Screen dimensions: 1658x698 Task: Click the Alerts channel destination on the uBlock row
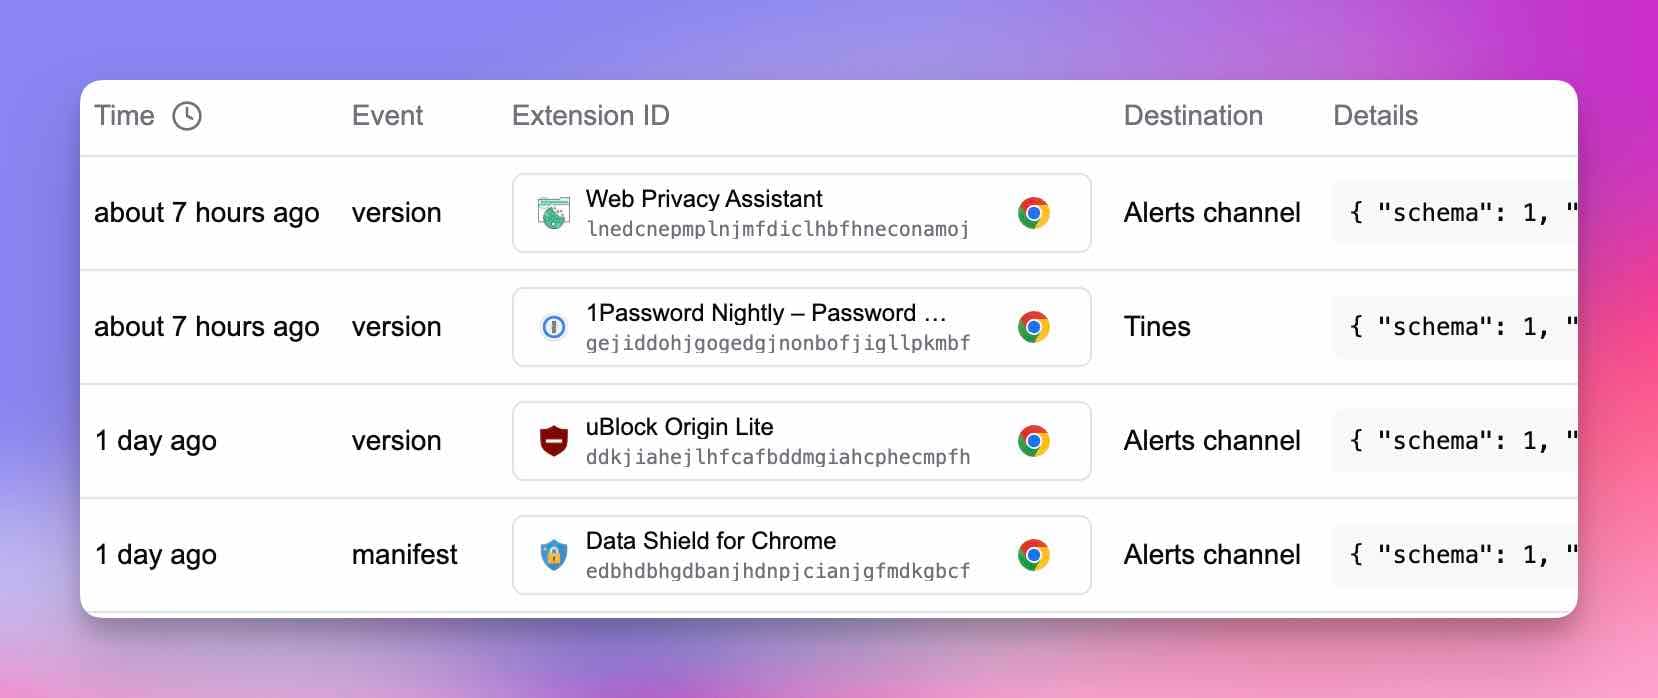tap(1212, 441)
